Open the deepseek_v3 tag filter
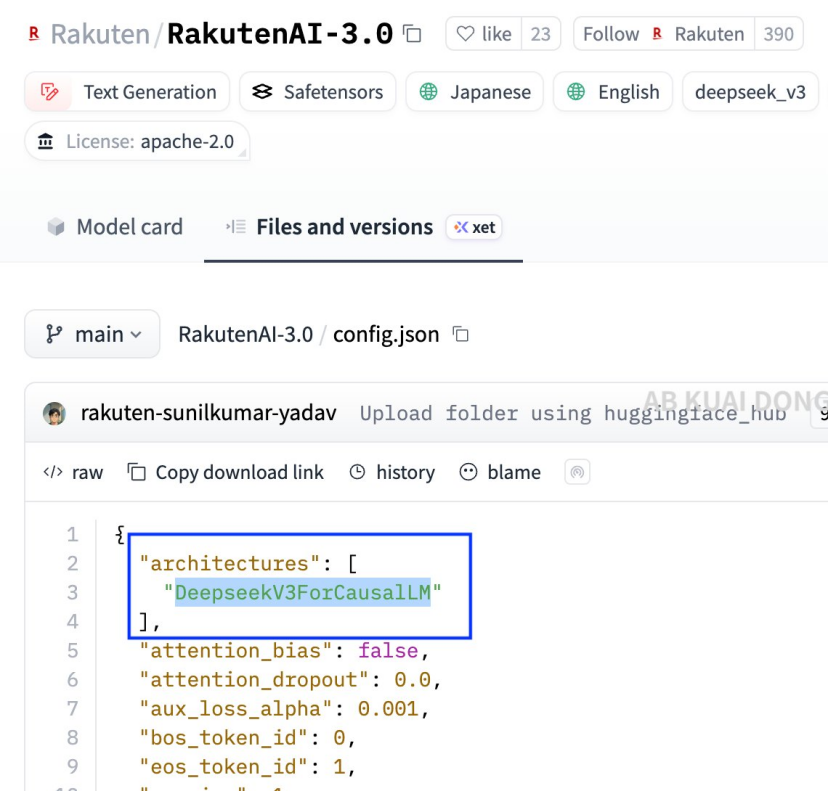The image size is (828, 791). coord(750,91)
